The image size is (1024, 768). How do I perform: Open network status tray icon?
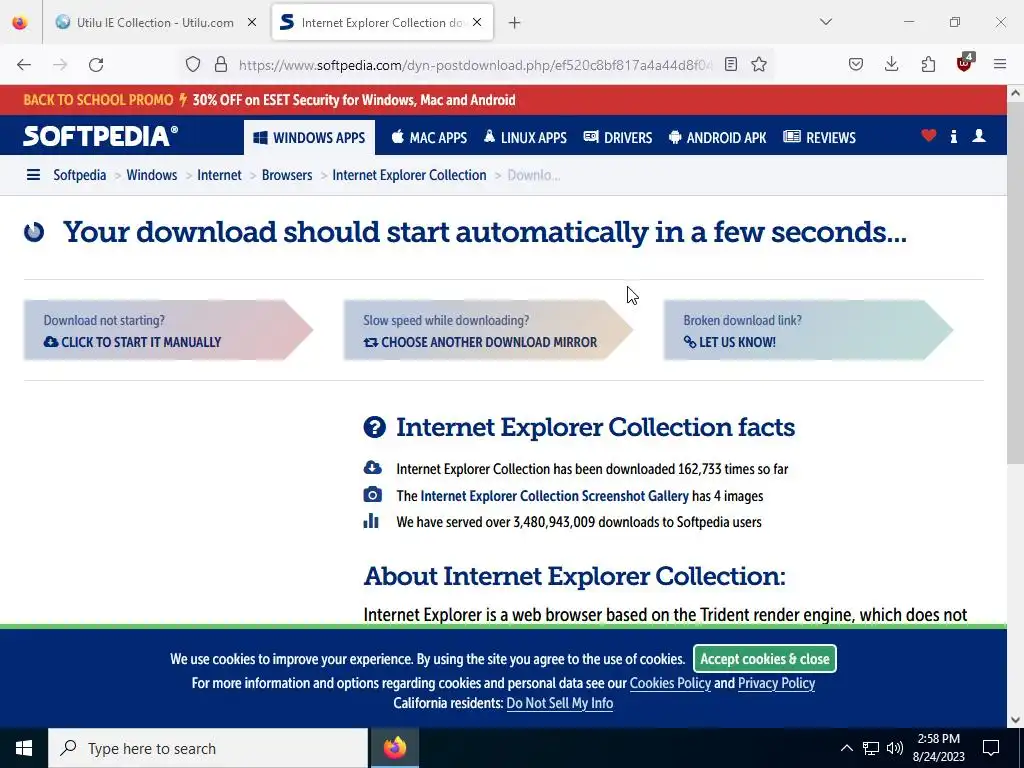click(871, 748)
